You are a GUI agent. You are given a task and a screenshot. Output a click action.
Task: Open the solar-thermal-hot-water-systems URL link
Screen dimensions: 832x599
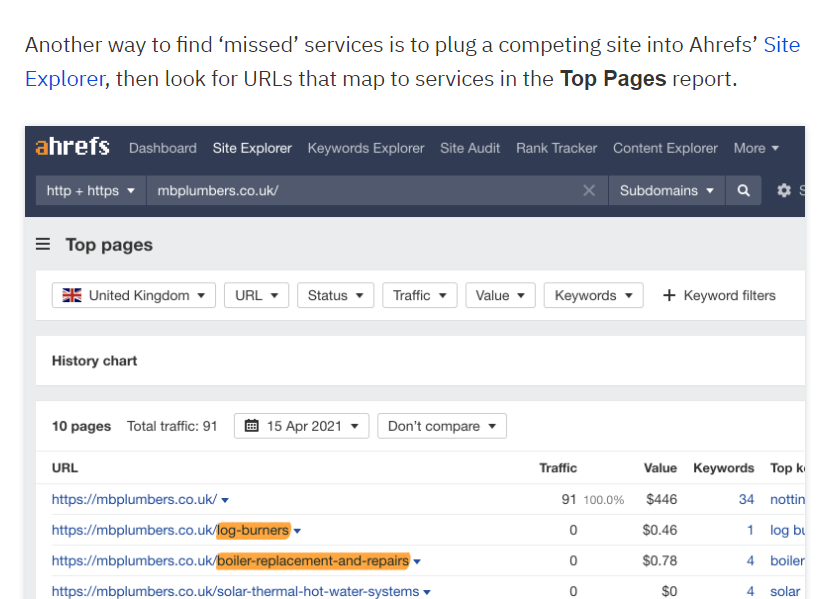pos(235,591)
